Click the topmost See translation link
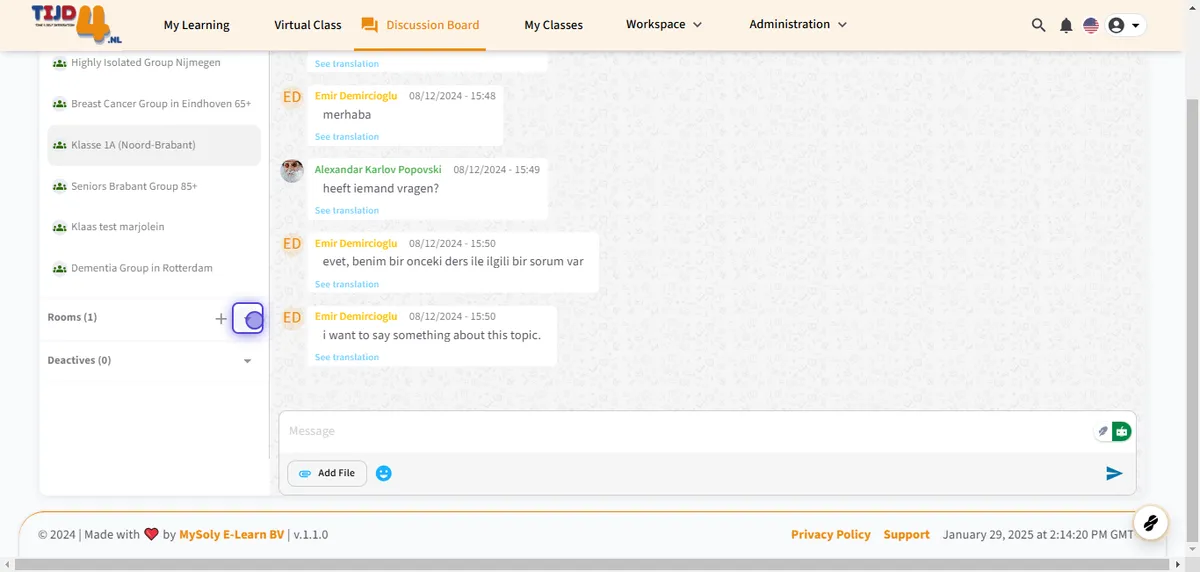The image size is (1200, 572). point(347,64)
